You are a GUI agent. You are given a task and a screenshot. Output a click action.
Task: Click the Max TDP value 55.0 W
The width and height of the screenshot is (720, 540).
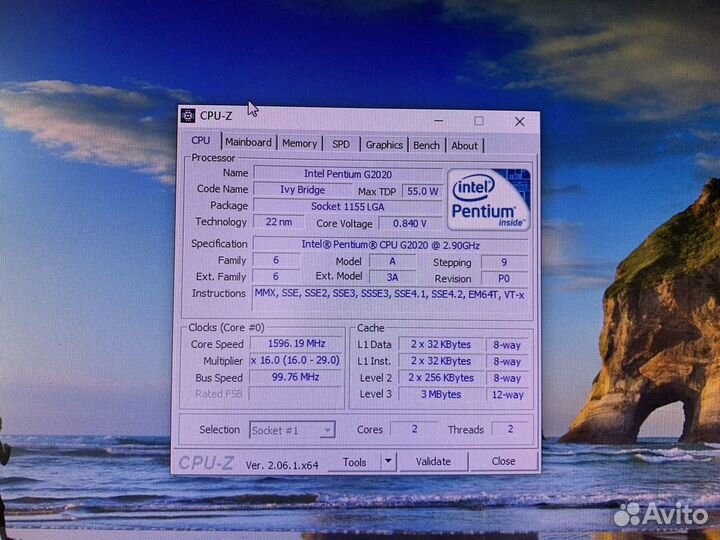pyautogui.click(x=422, y=191)
